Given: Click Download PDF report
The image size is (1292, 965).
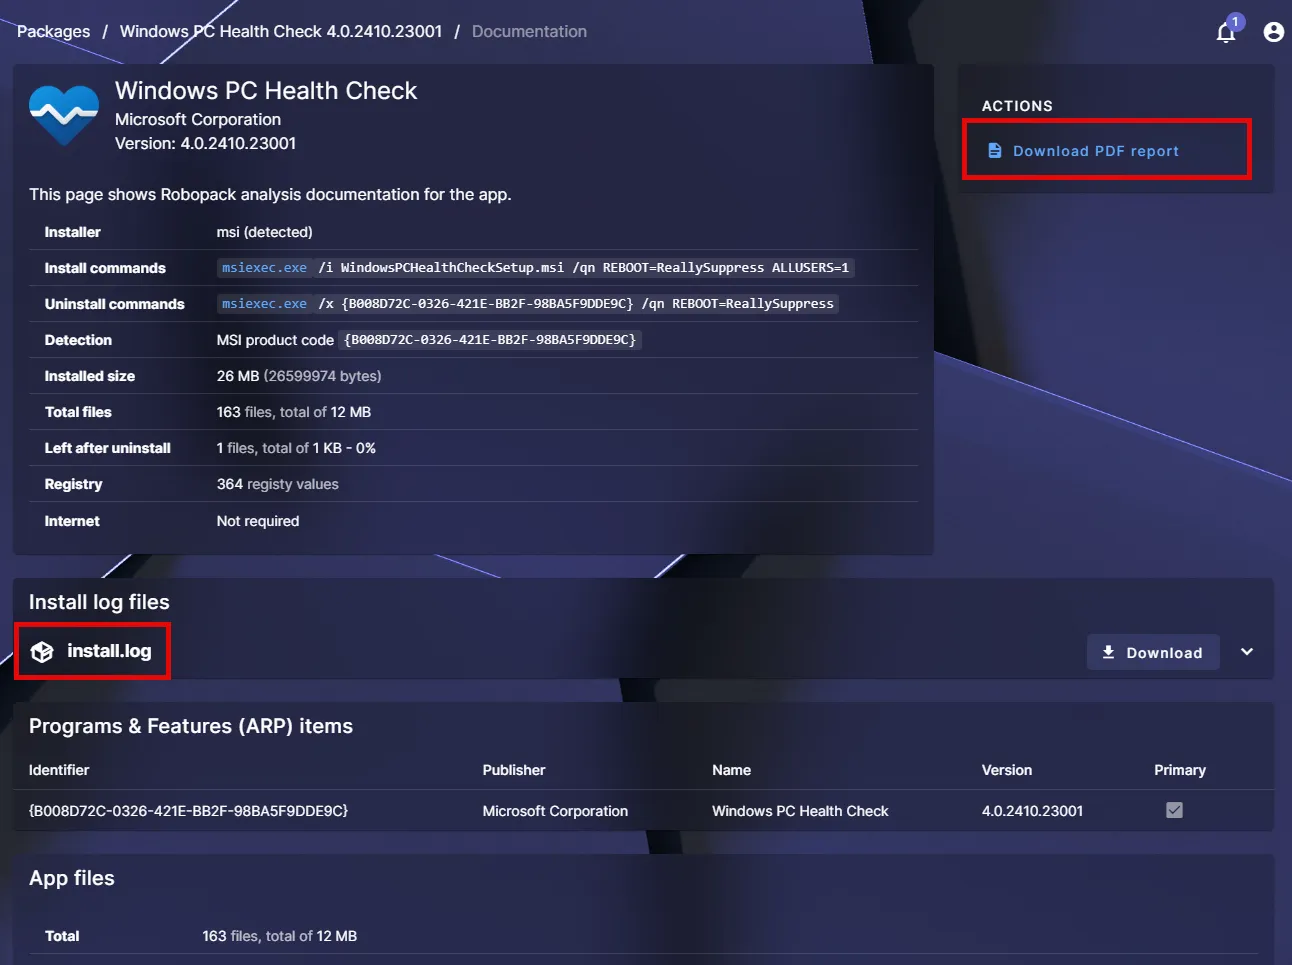Looking at the screenshot, I should click(1096, 151).
